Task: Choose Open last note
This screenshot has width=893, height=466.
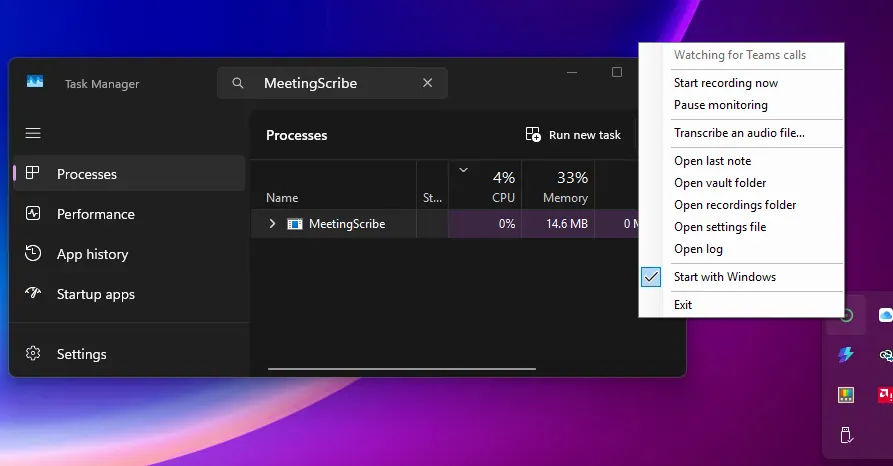Action: click(712, 161)
